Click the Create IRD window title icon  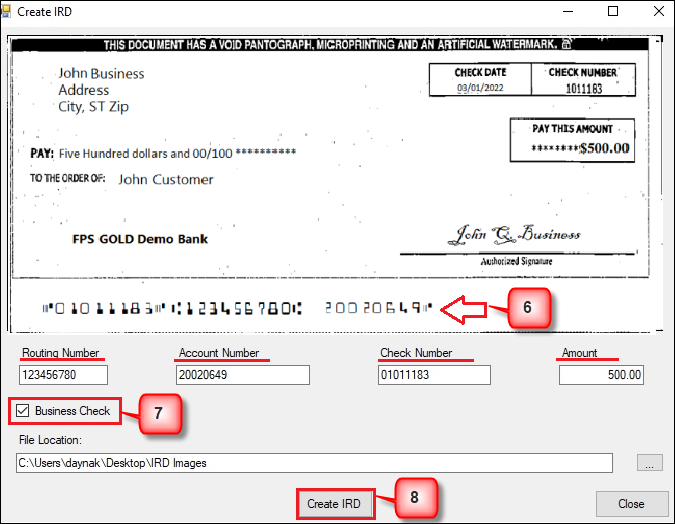(6, 12)
